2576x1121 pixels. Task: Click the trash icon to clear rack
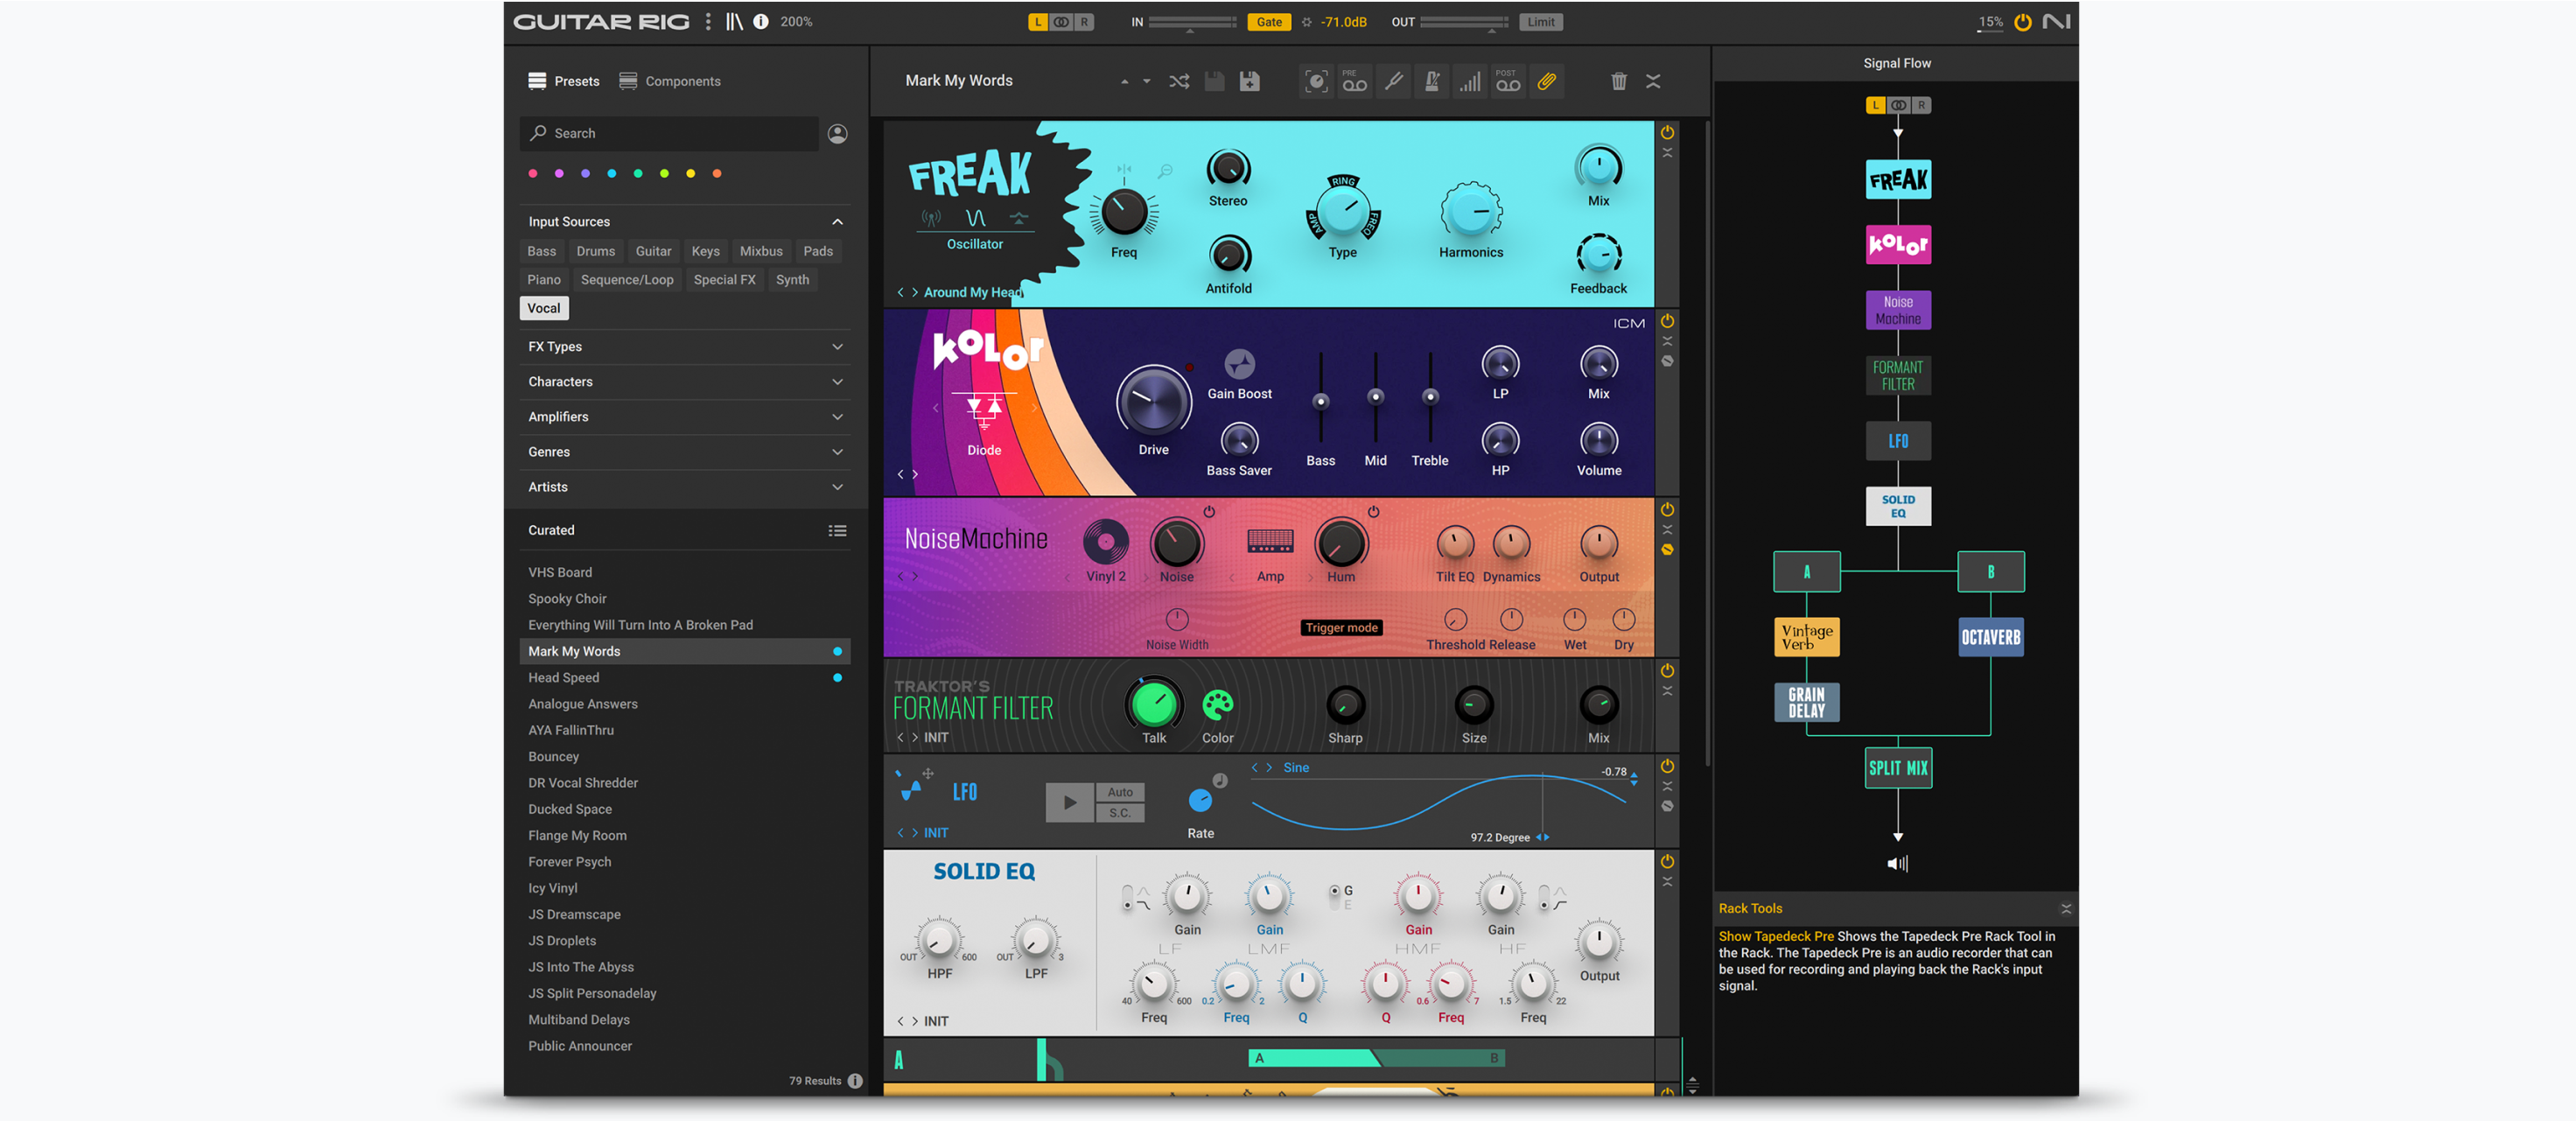(1618, 81)
